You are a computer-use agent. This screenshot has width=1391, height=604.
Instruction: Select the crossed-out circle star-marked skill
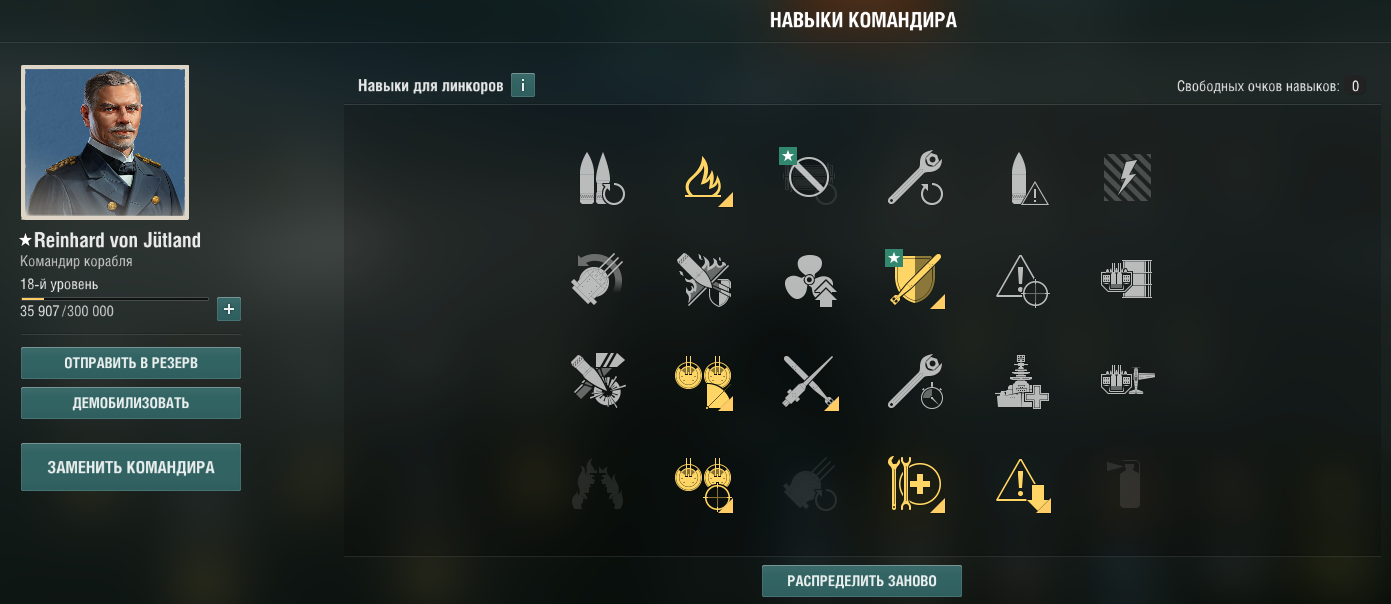(x=810, y=180)
